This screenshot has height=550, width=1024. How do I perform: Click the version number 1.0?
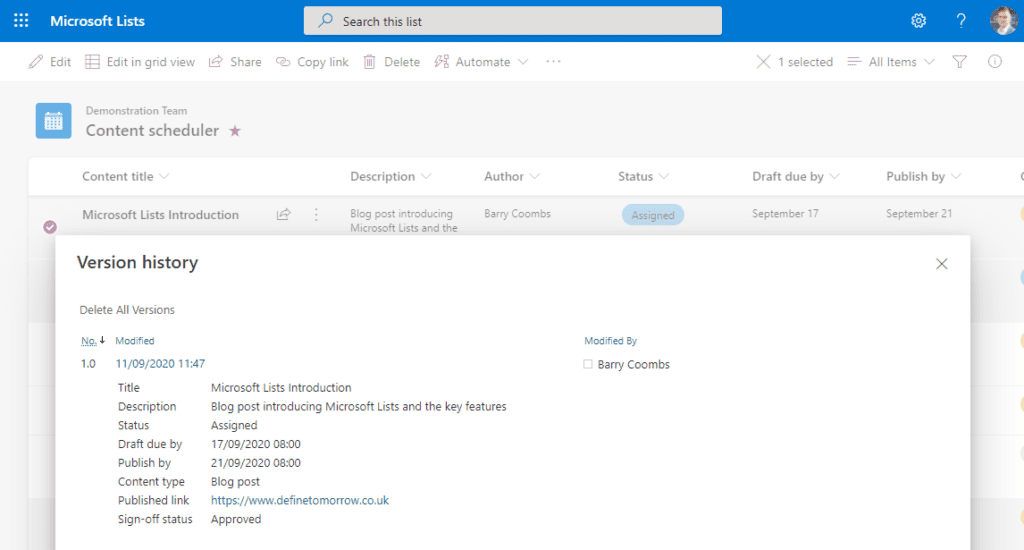(x=88, y=364)
